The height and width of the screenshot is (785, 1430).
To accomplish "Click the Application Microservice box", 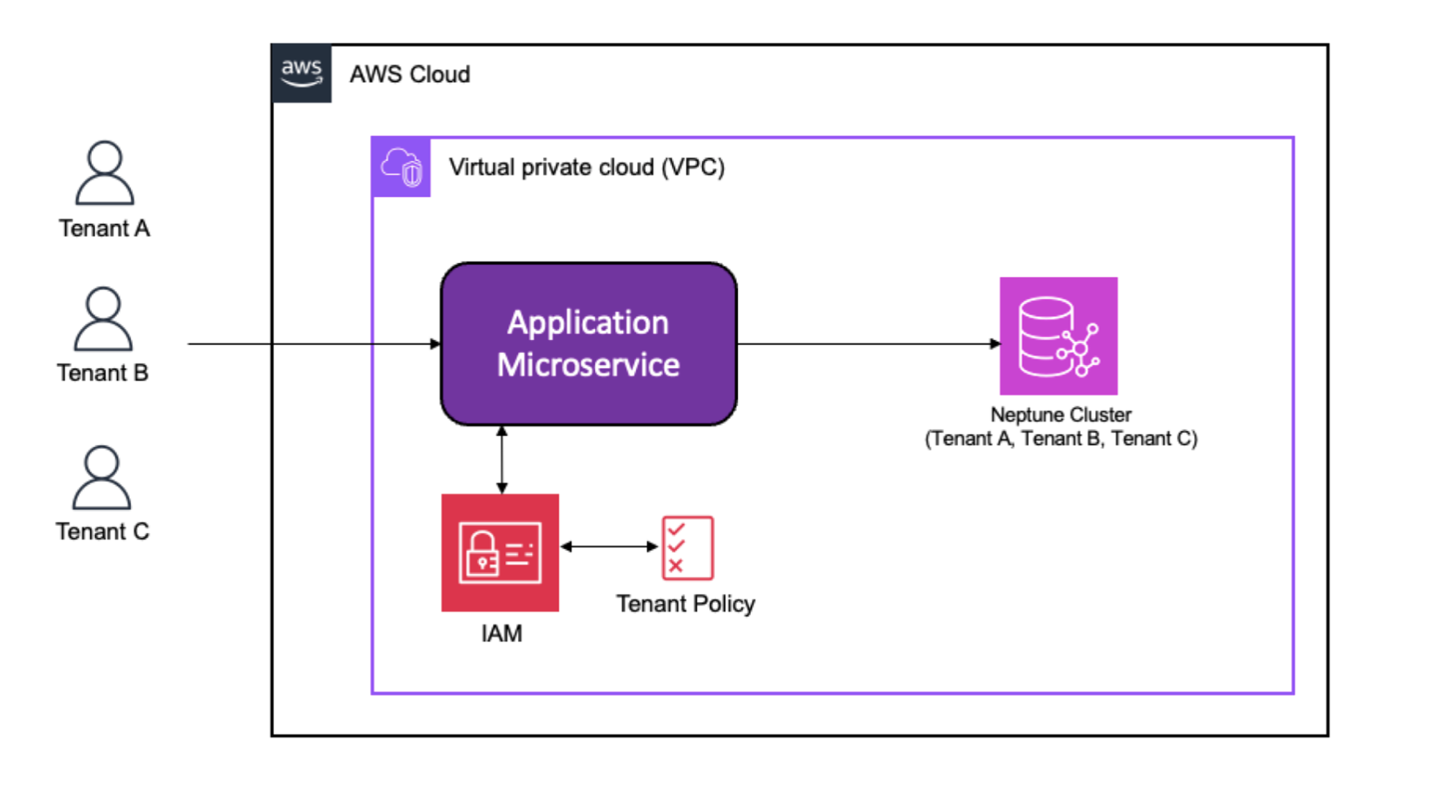I will (x=589, y=344).
